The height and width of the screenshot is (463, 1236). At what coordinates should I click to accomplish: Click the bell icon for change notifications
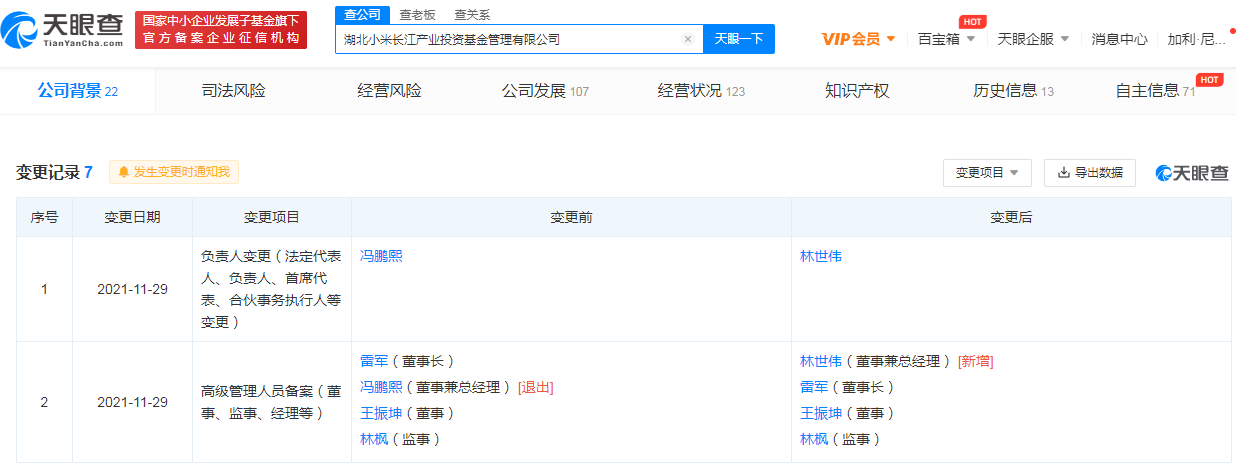[x=124, y=172]
